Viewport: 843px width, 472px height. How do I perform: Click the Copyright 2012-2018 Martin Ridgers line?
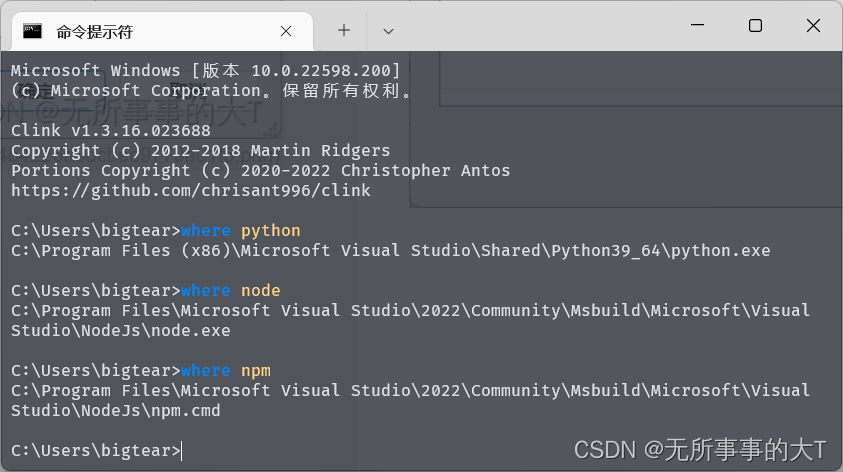[x=201, y=151]
